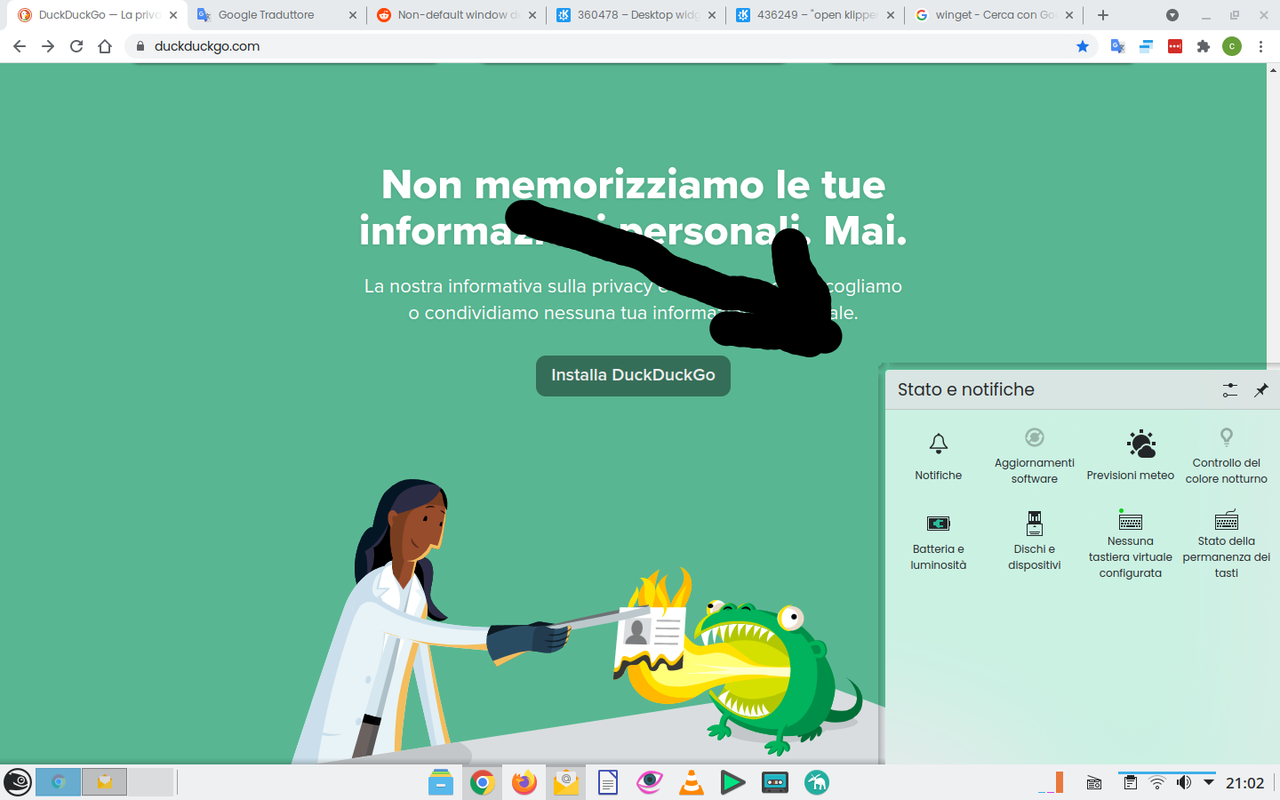Open clipboard tray icon
Image resolution: width=1280 pixels, height=800 pixels.
(x=1129, y=783)
